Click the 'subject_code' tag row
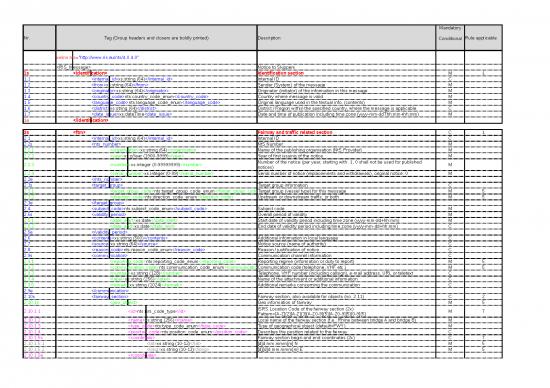550x388 pixels. point(149,209)
